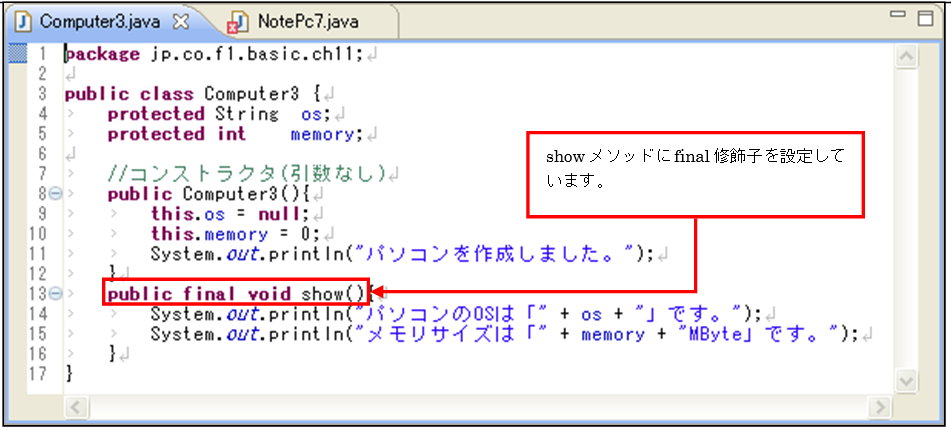Click the horizontal scrollbar right arrow

(881, 407)
